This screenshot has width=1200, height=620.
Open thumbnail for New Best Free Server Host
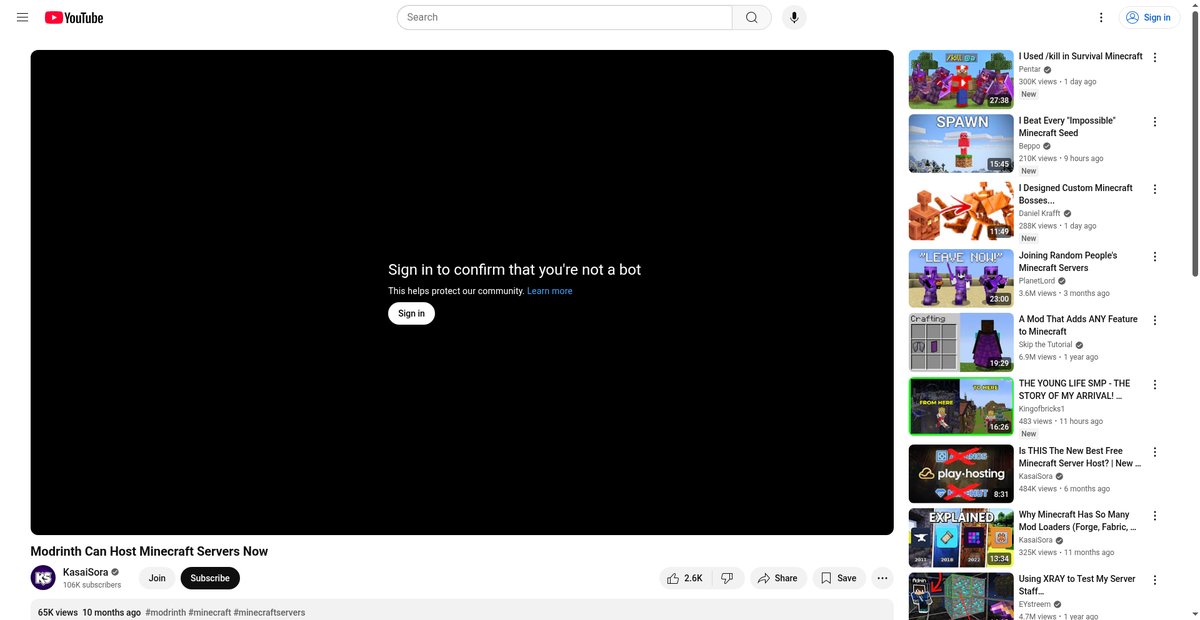click(961, 474)
